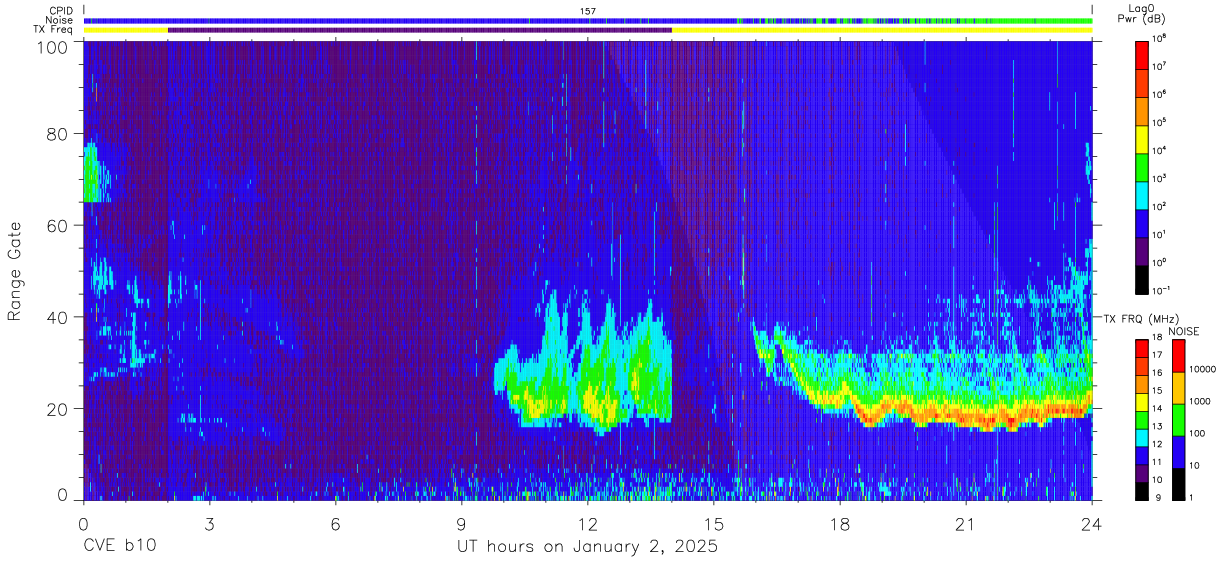Click the TX FRQ (MHz) colorbar title
This screenshot has width=1228, height=567.
(x=1139, y=319)
